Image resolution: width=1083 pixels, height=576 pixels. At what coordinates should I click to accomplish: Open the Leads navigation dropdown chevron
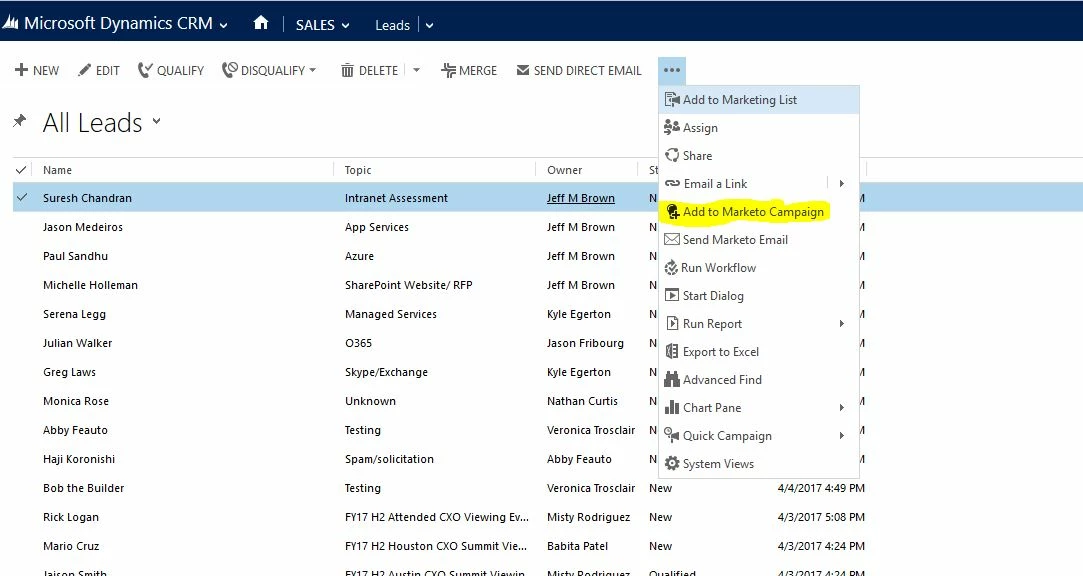pyautogui.click(x=429, y=26)
